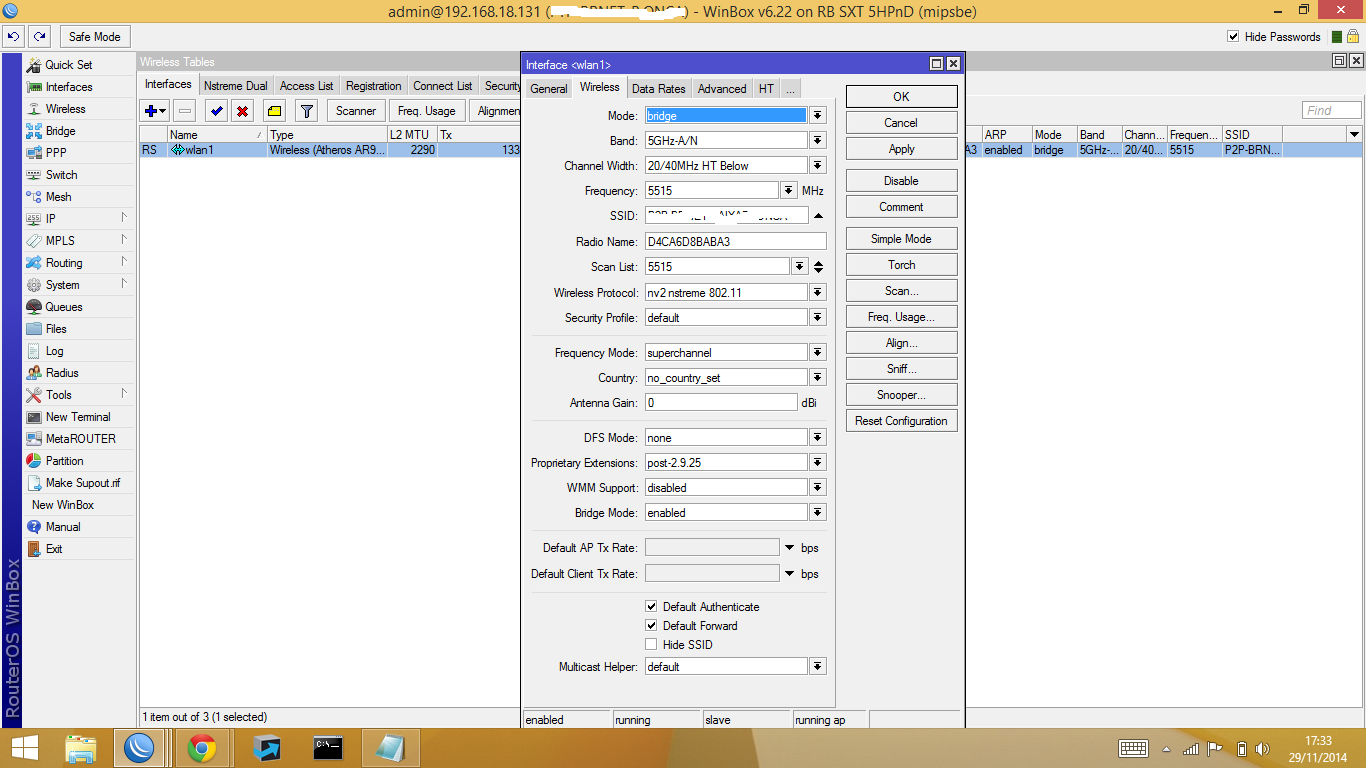Click the minus Remove icon in Wireless Tables
Image resolution: width=1366 pixels, height=768 pixels.
coord(185,111)
